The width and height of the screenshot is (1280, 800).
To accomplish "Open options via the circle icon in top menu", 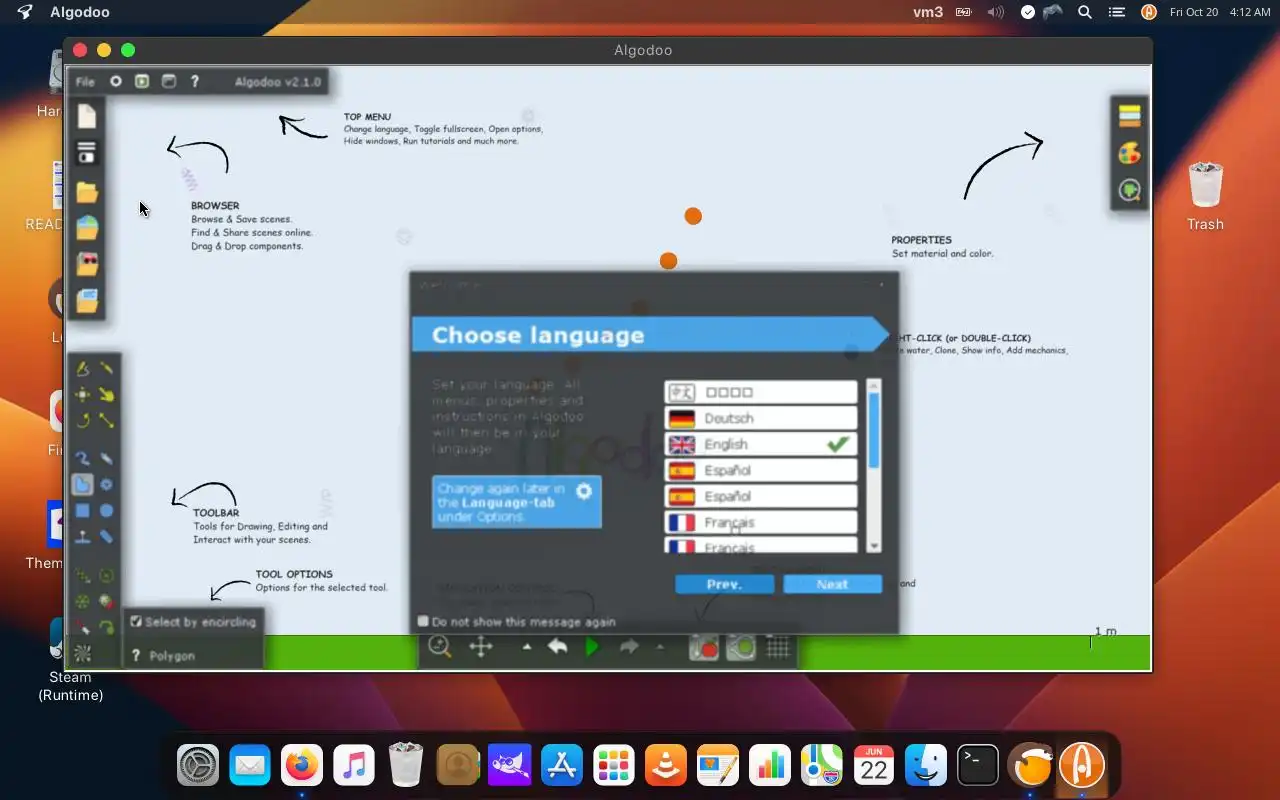I will [x=116, y=81].
